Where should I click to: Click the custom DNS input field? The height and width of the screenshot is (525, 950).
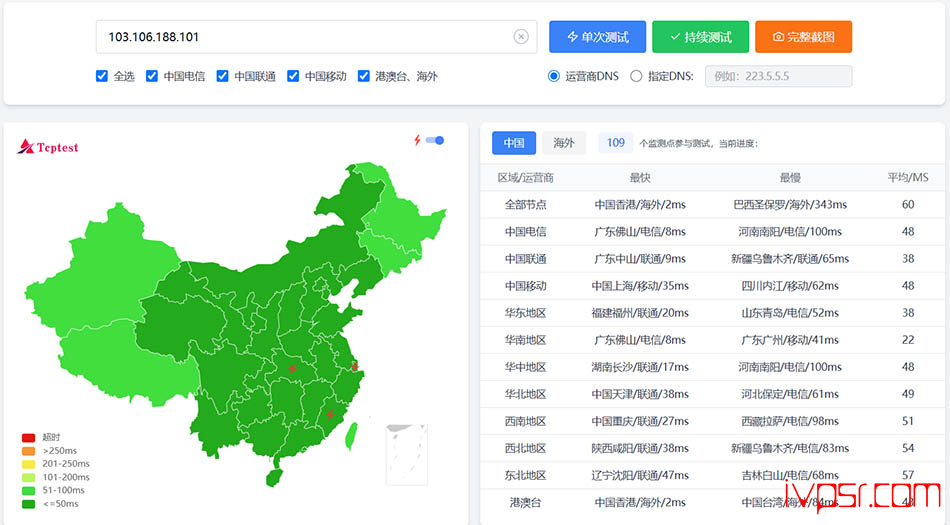[x=779, y=76]
